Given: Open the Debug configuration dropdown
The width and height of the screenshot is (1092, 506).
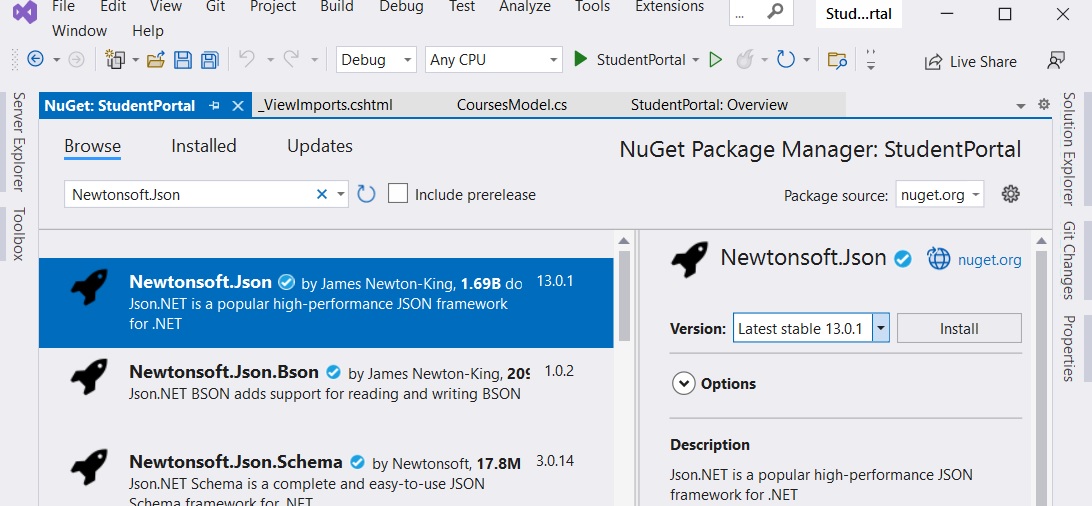Looking at the screenshot, I should 376,60.
